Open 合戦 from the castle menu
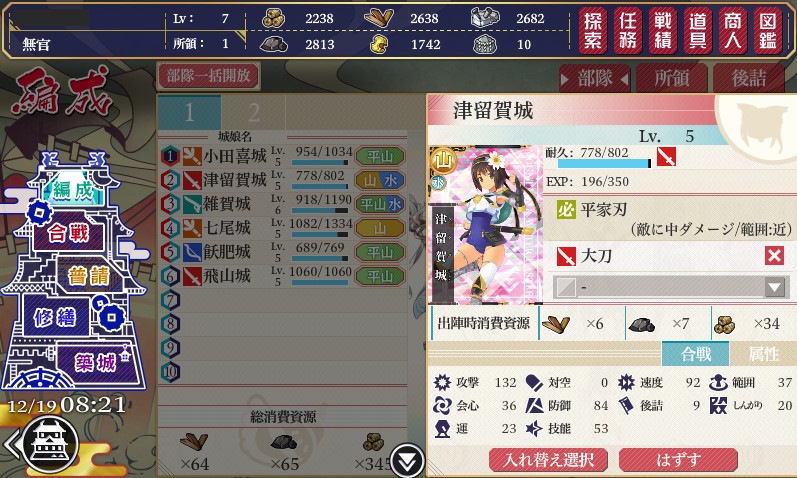The image size is (797, 478). click(x=69, y=234)
